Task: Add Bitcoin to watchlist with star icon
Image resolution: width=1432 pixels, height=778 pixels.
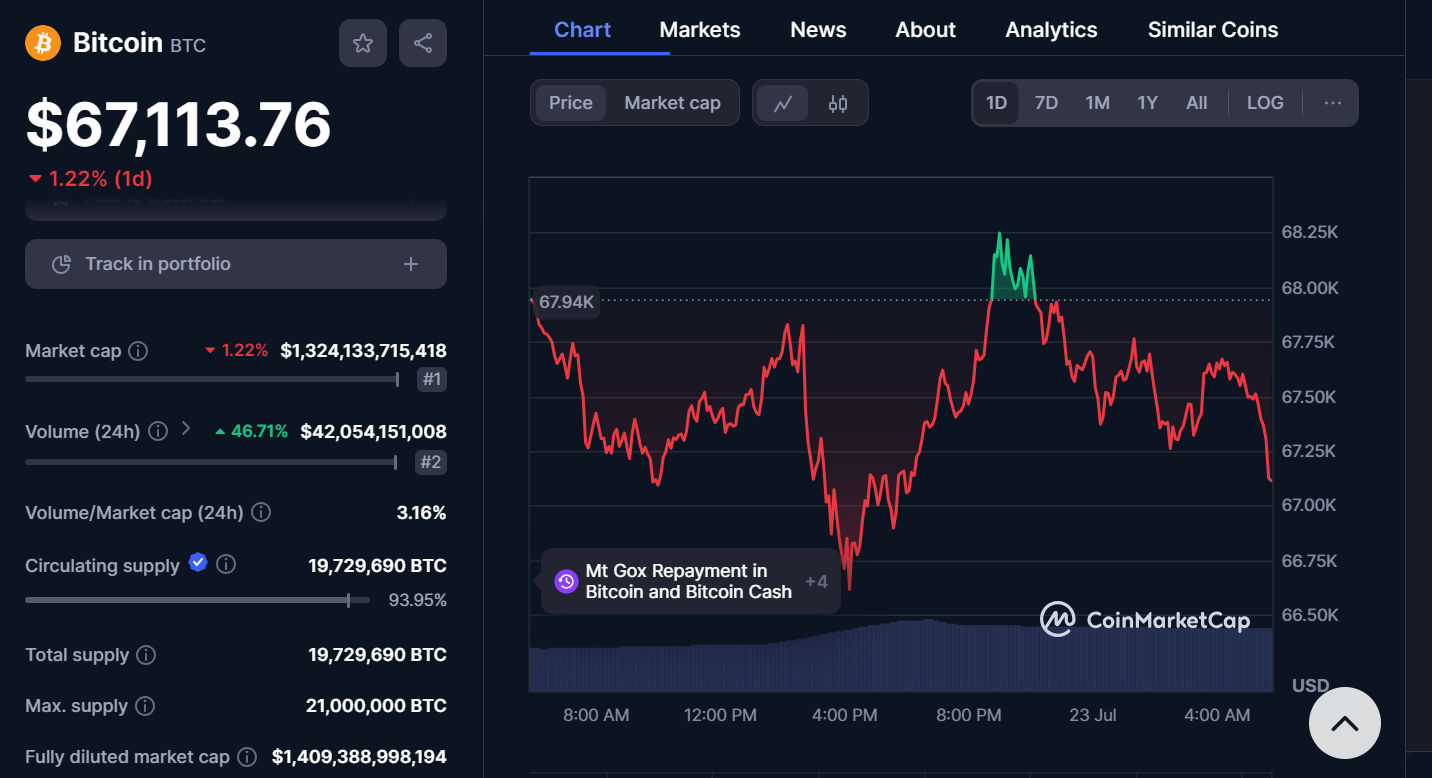Action: coord(363,43)
